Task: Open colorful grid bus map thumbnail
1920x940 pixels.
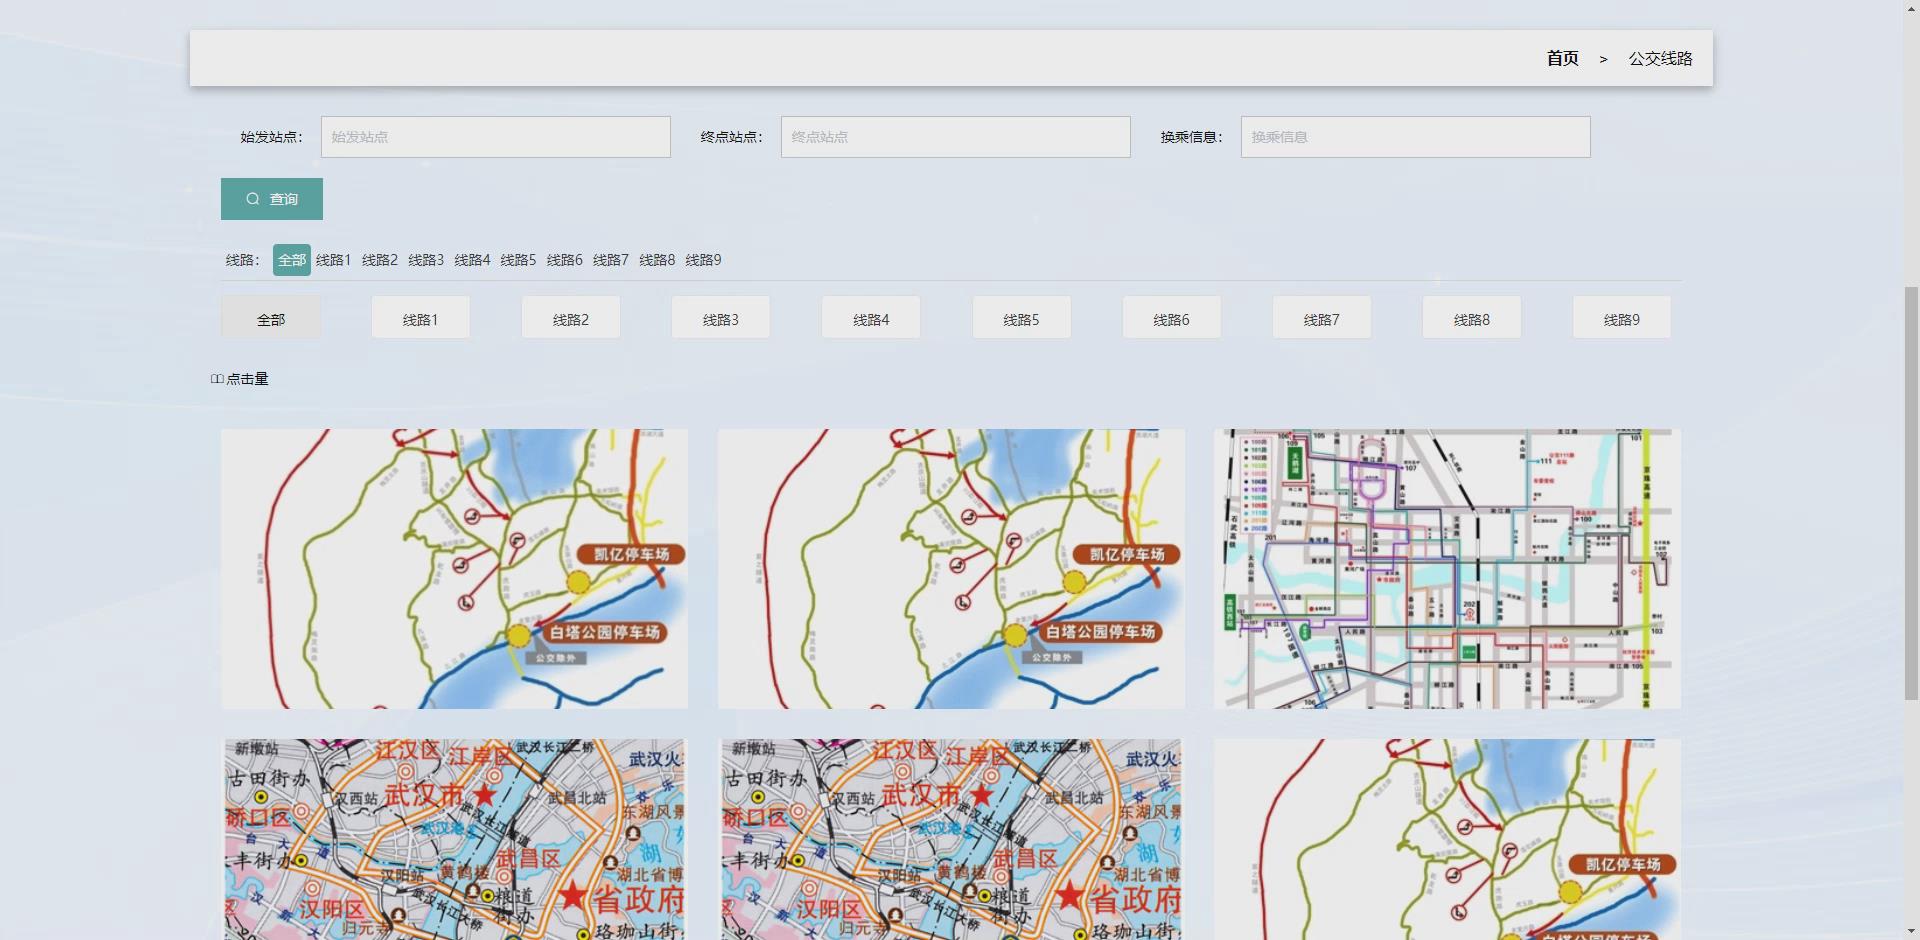Action: tap(1447, 569)
